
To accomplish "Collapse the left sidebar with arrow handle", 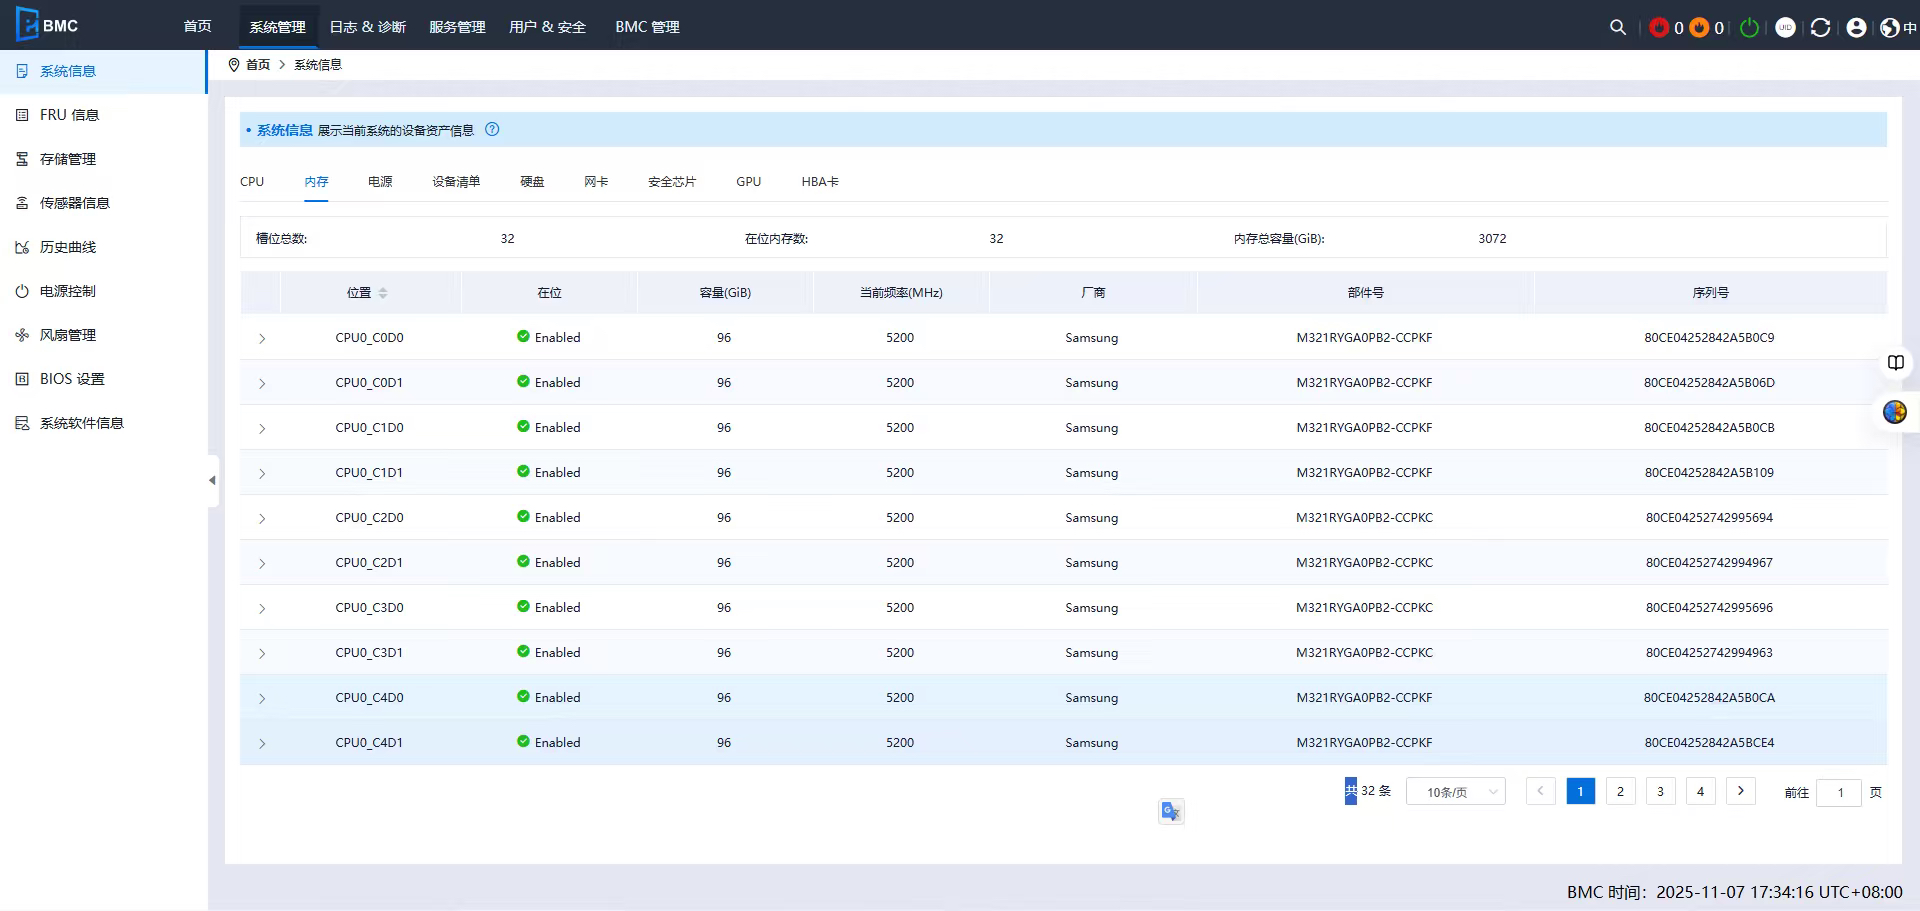I will (212, 480).
